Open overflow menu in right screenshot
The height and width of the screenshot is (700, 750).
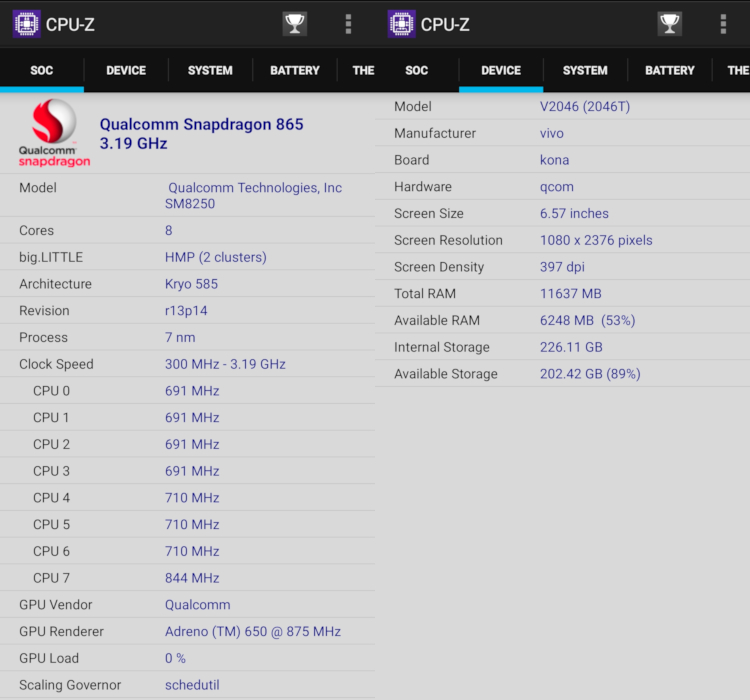point(723,24)
